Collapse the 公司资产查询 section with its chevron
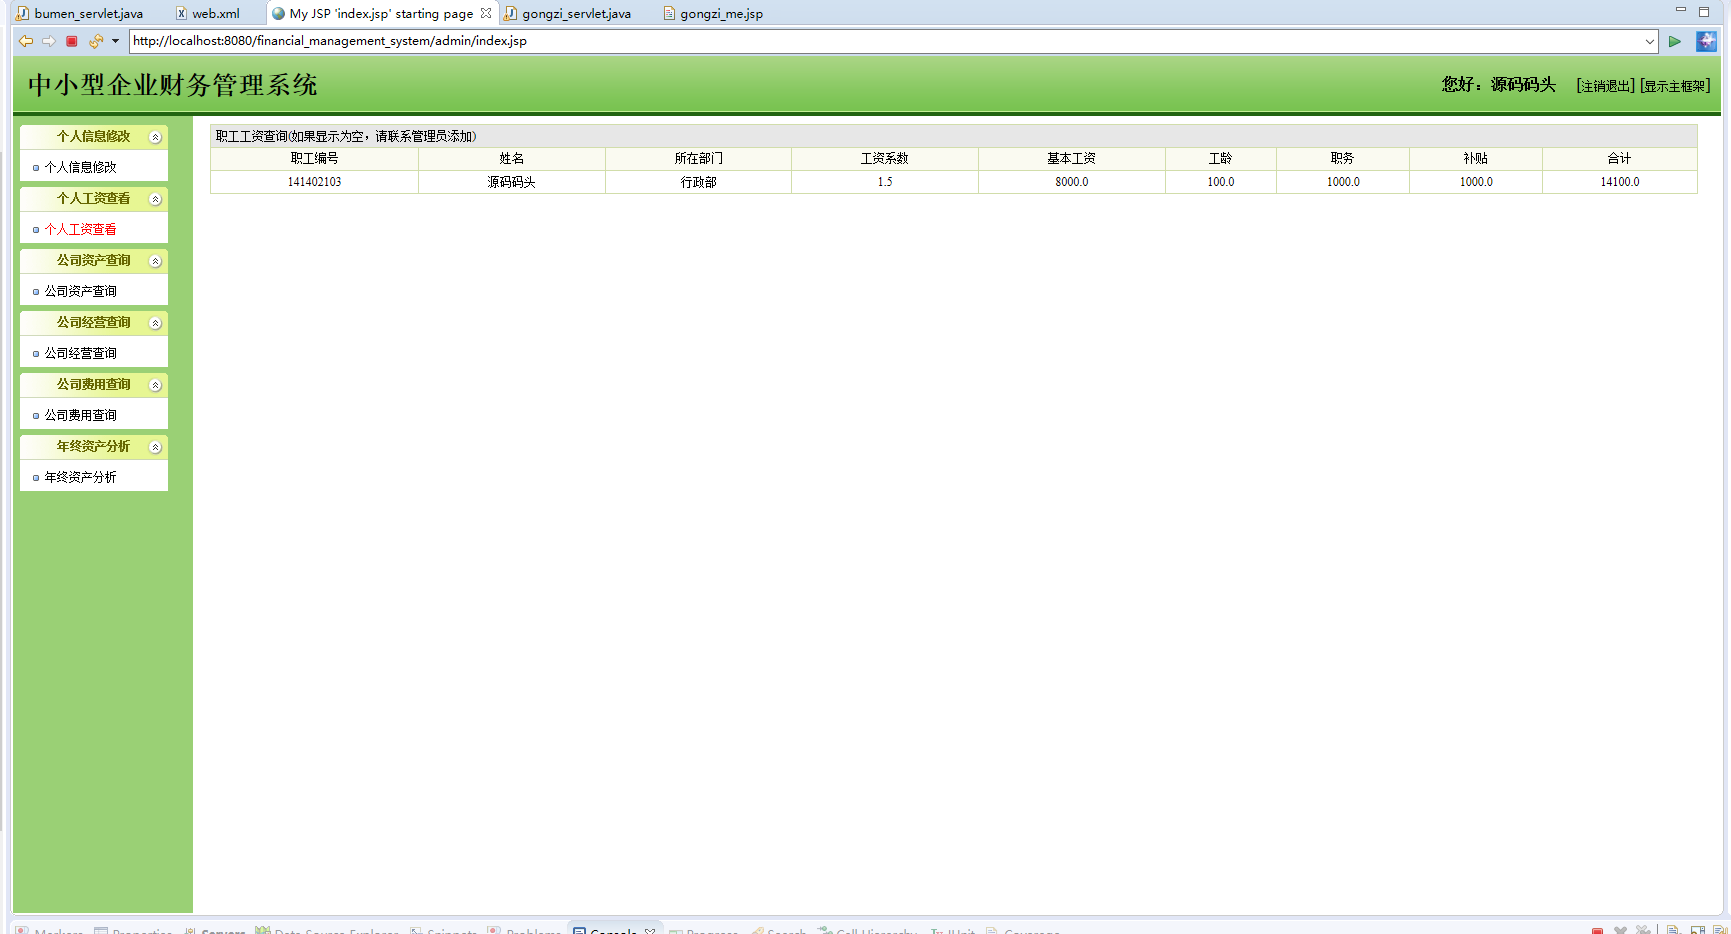The image size is (1731, 934). [155, 261]
